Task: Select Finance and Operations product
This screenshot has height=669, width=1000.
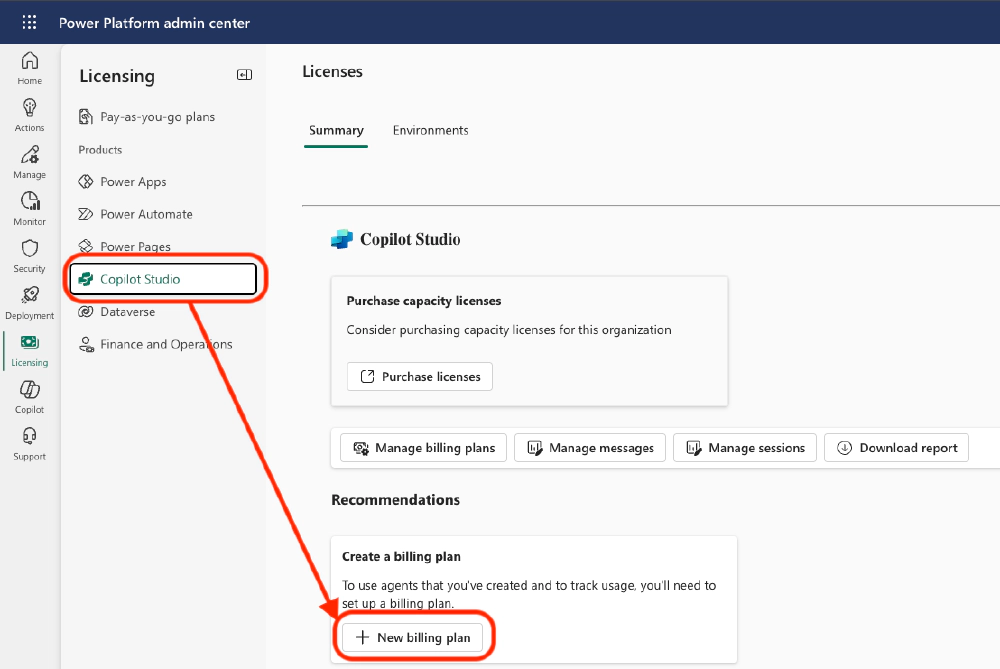Action: click(x=155, y=344)
